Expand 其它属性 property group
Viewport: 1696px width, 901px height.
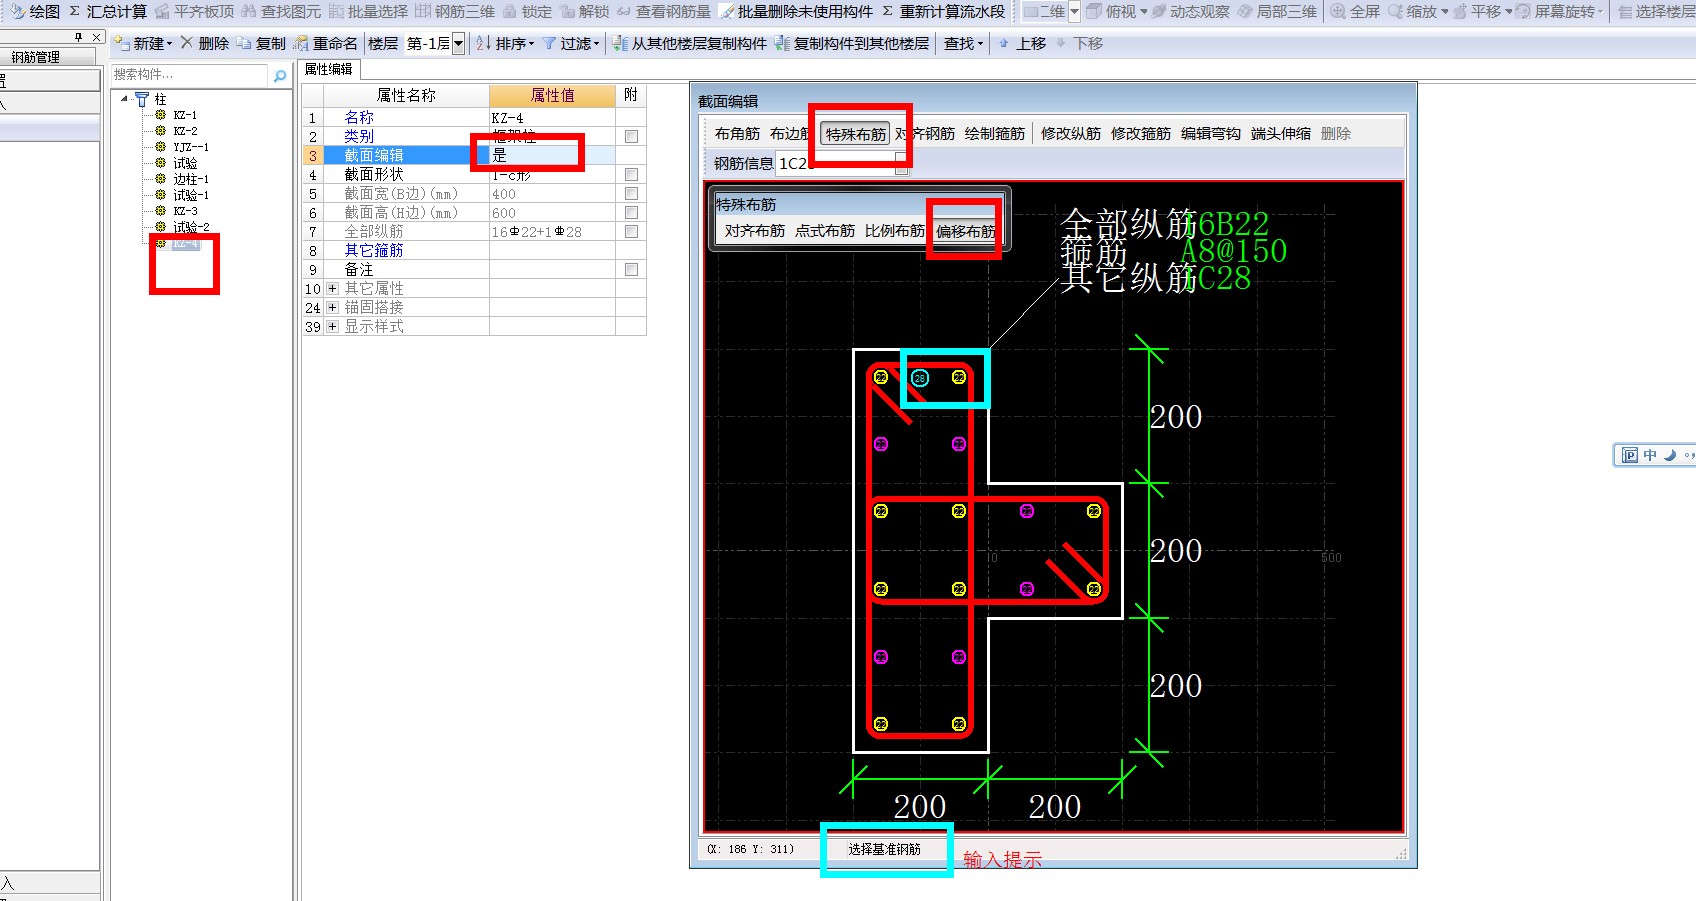point(332,289)
